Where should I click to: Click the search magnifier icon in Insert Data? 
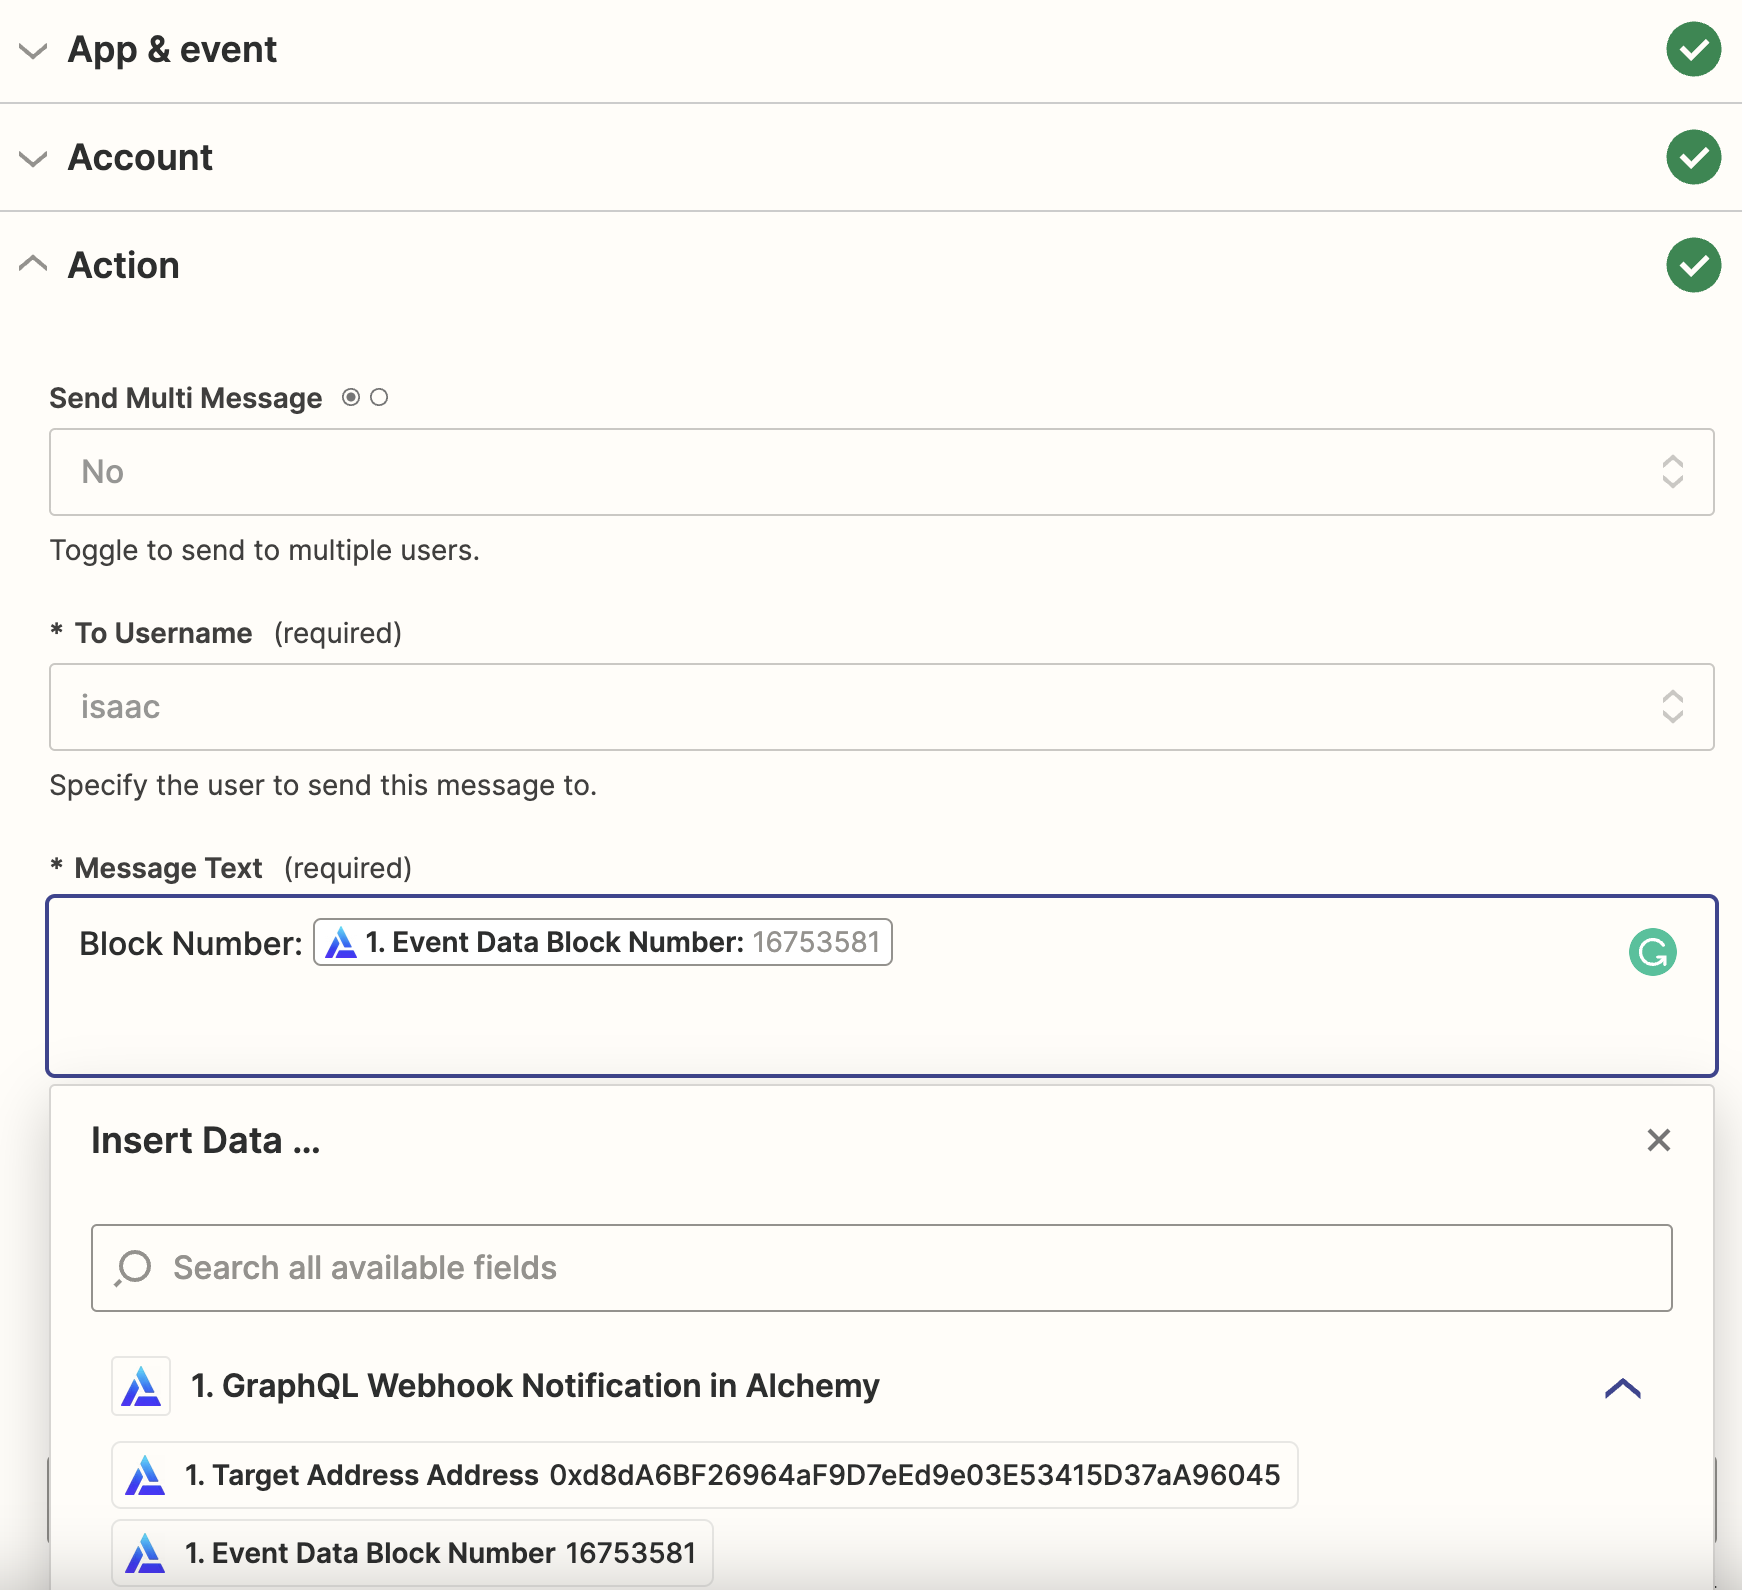[133, 1268]
